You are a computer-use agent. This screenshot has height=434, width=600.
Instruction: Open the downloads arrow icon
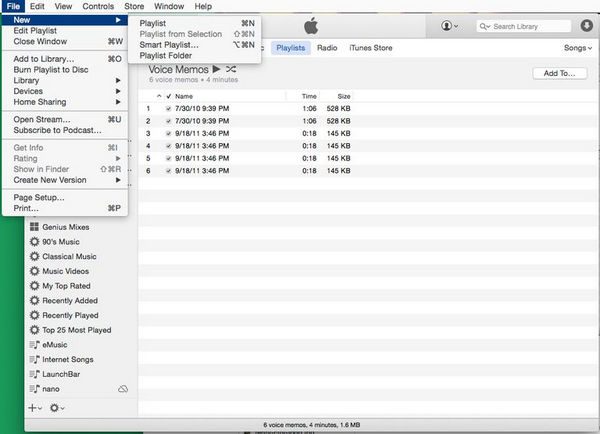[x=586, y=26]
